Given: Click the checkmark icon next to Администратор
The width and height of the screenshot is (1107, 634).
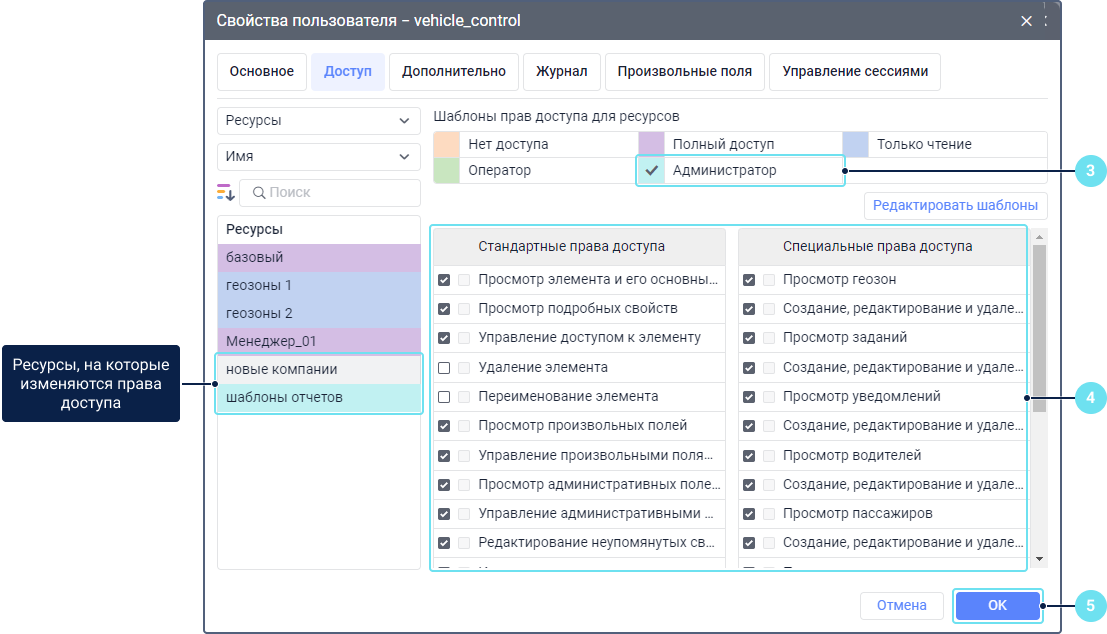Looking at the screenshot, I should [x=651, y=171].
